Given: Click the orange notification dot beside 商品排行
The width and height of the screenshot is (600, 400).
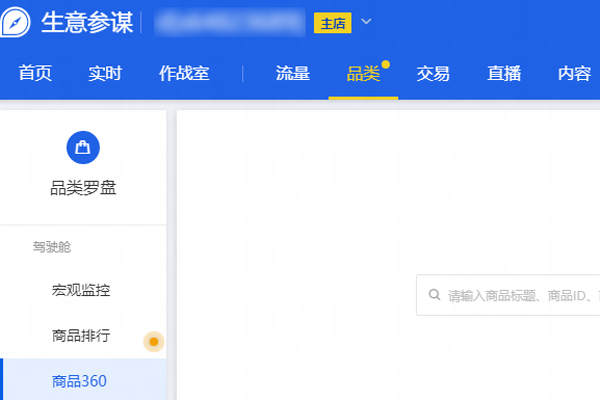Looking at the screenshot, I should (153, 342).
